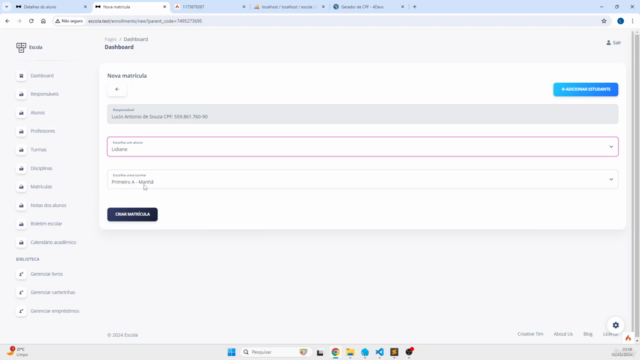This screenshot has height=360, width=640.
Task: Go to Responsáveis menu item
Action: tap(44, 94)
